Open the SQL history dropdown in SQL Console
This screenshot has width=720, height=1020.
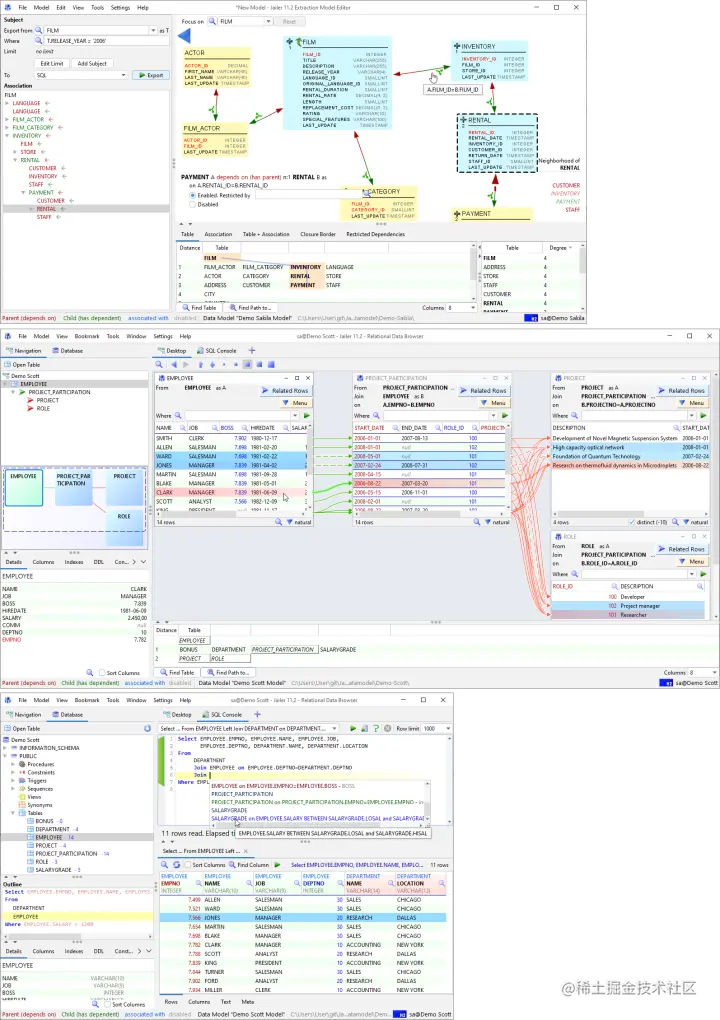[334, 729]
